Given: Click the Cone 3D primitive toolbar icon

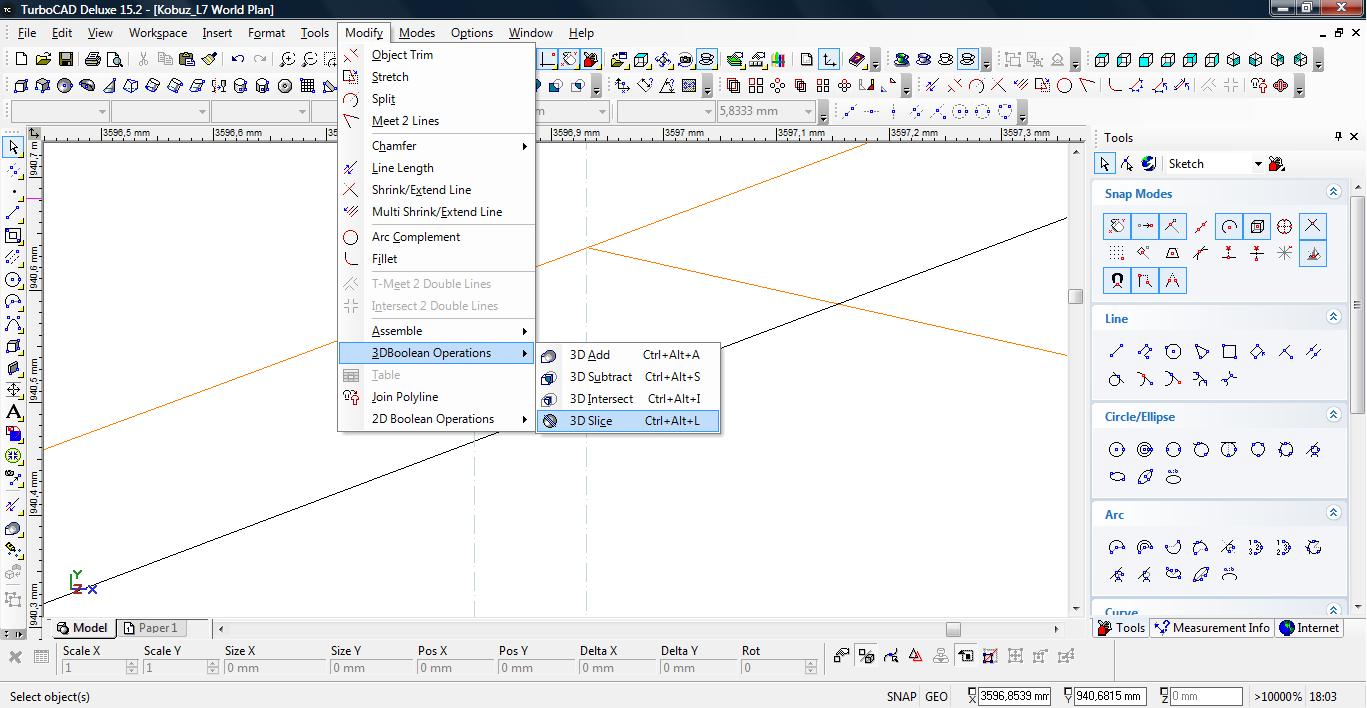Looking at the screenshot, I should coord(109,86).
